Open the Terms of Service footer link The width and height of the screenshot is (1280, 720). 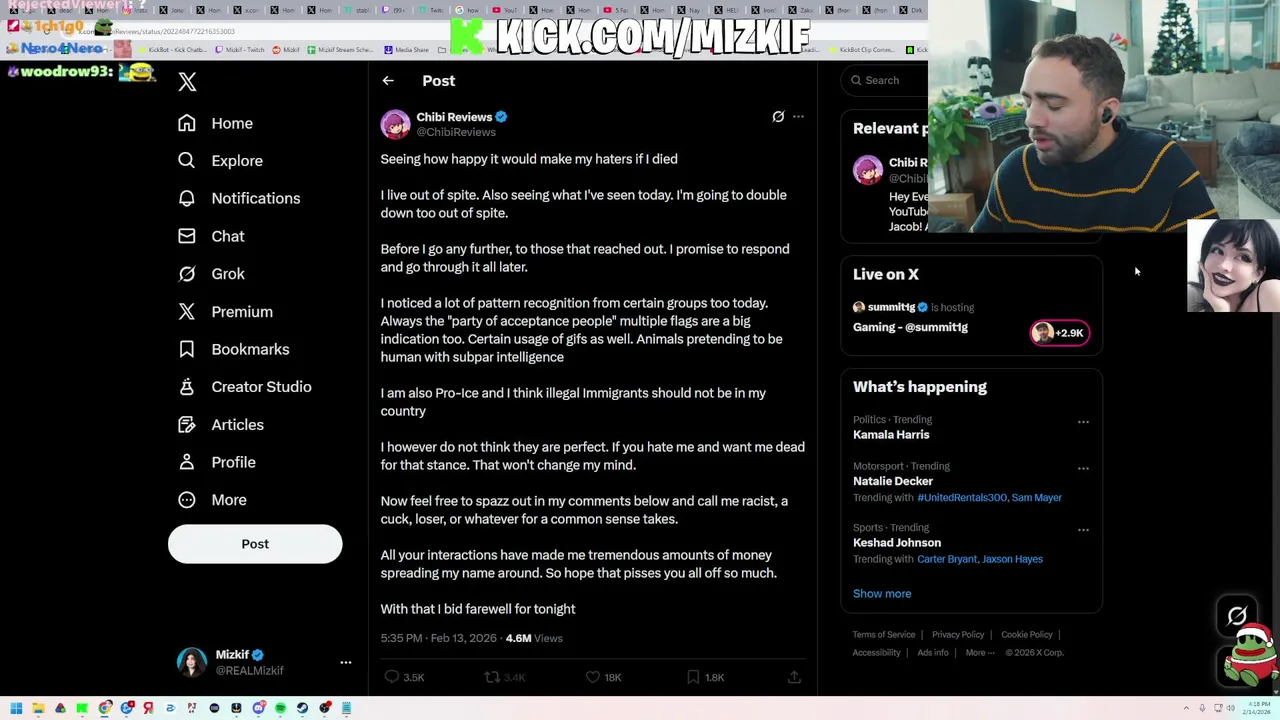pyautogui.click(x=884, y=635)
